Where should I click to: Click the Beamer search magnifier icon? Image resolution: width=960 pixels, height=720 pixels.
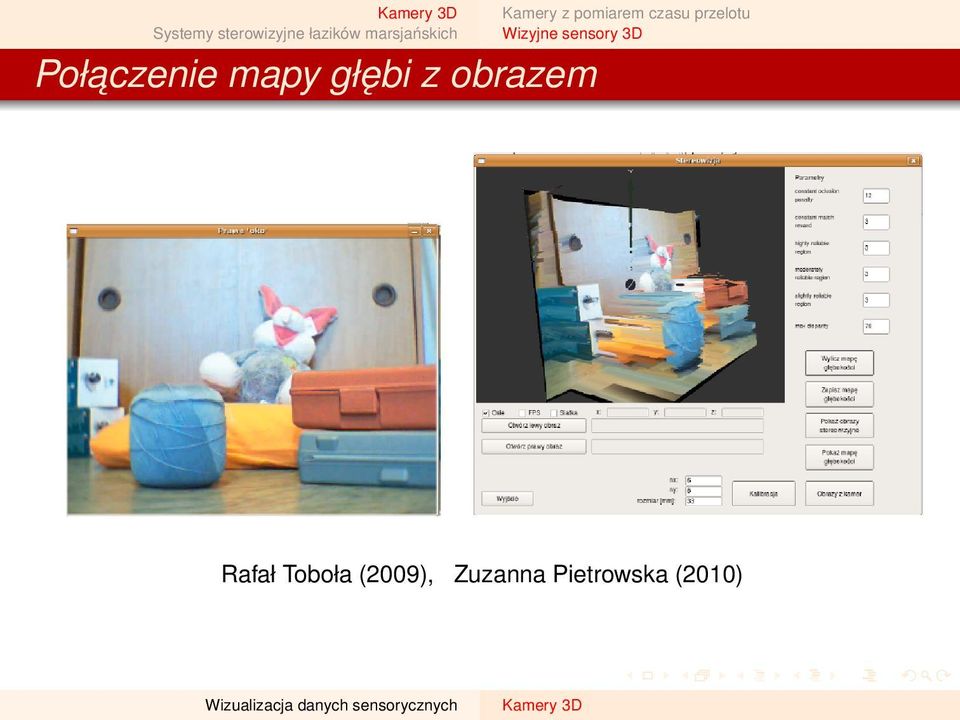(926, 676)
